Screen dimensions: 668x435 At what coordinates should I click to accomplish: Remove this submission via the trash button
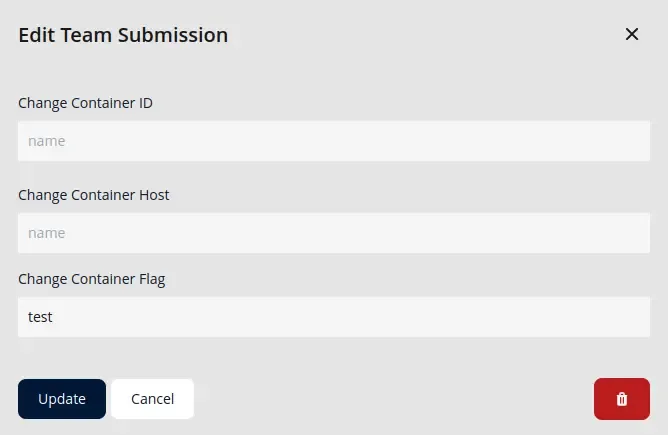point(622,399)
